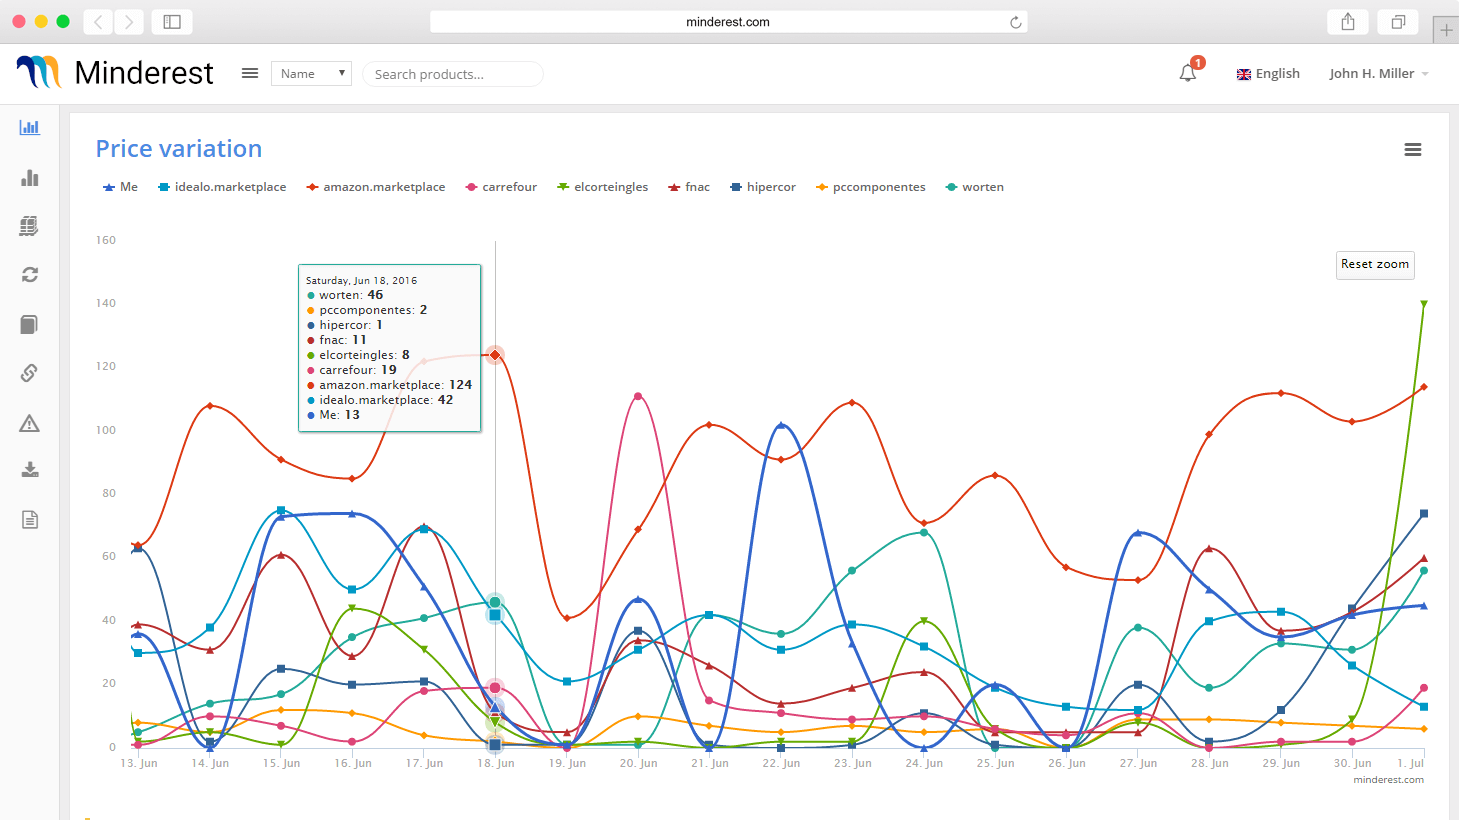Screen dimensions: 1459x820
Task: Open the browser share button
Action: (1348, 21)
